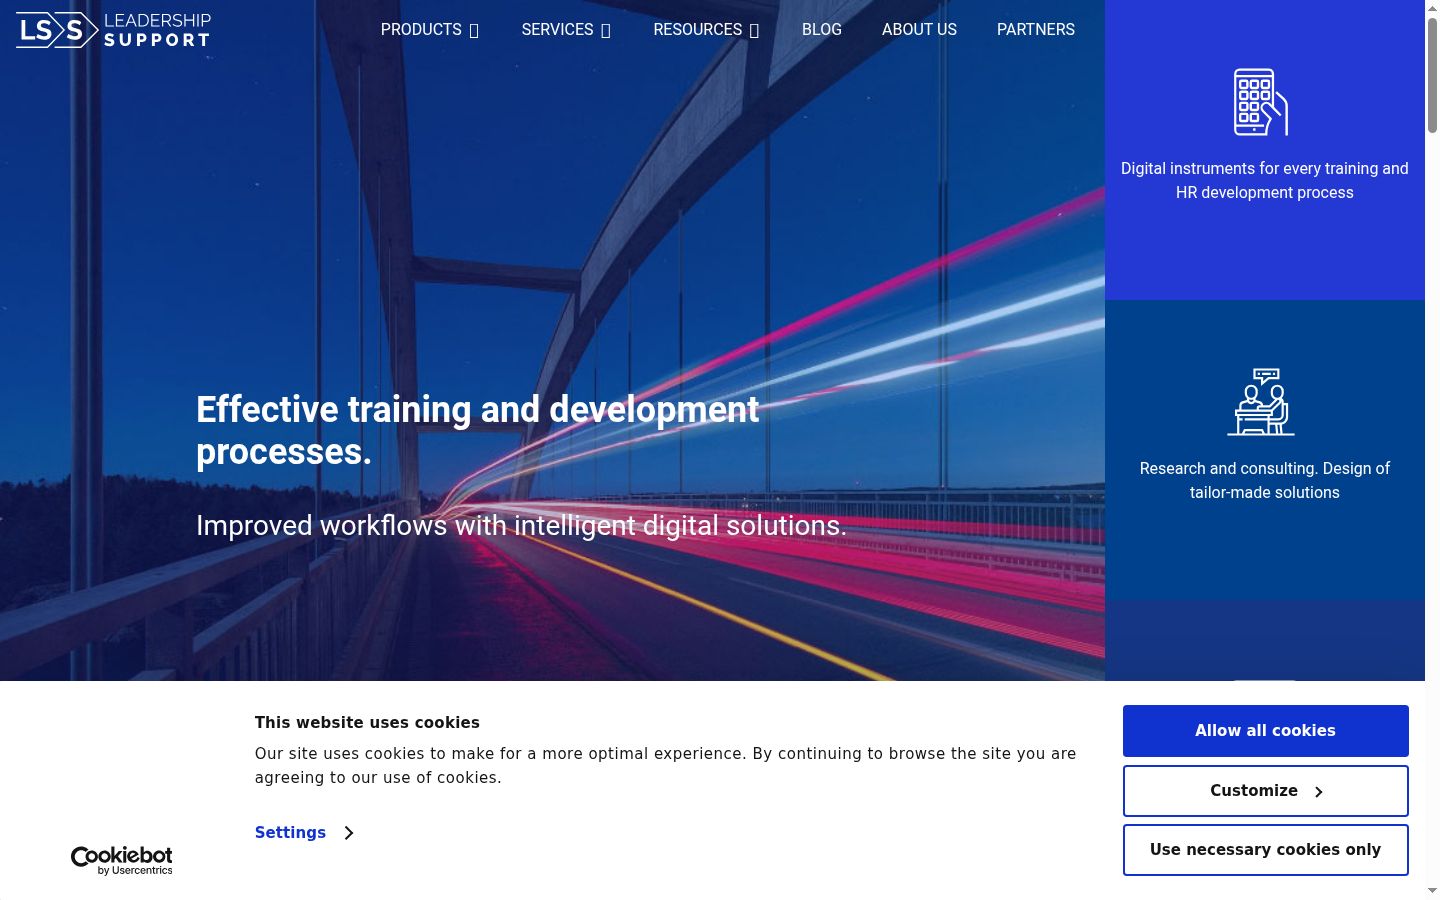
Task: Open the About Us page
Action: point(919,30)
